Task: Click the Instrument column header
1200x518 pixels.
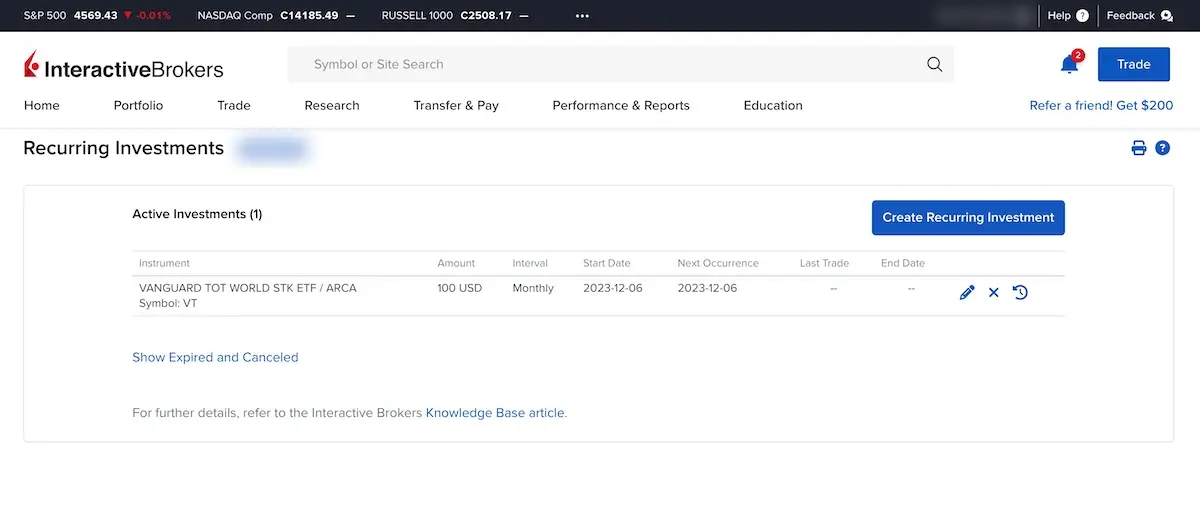Action: tap(164, 263)
